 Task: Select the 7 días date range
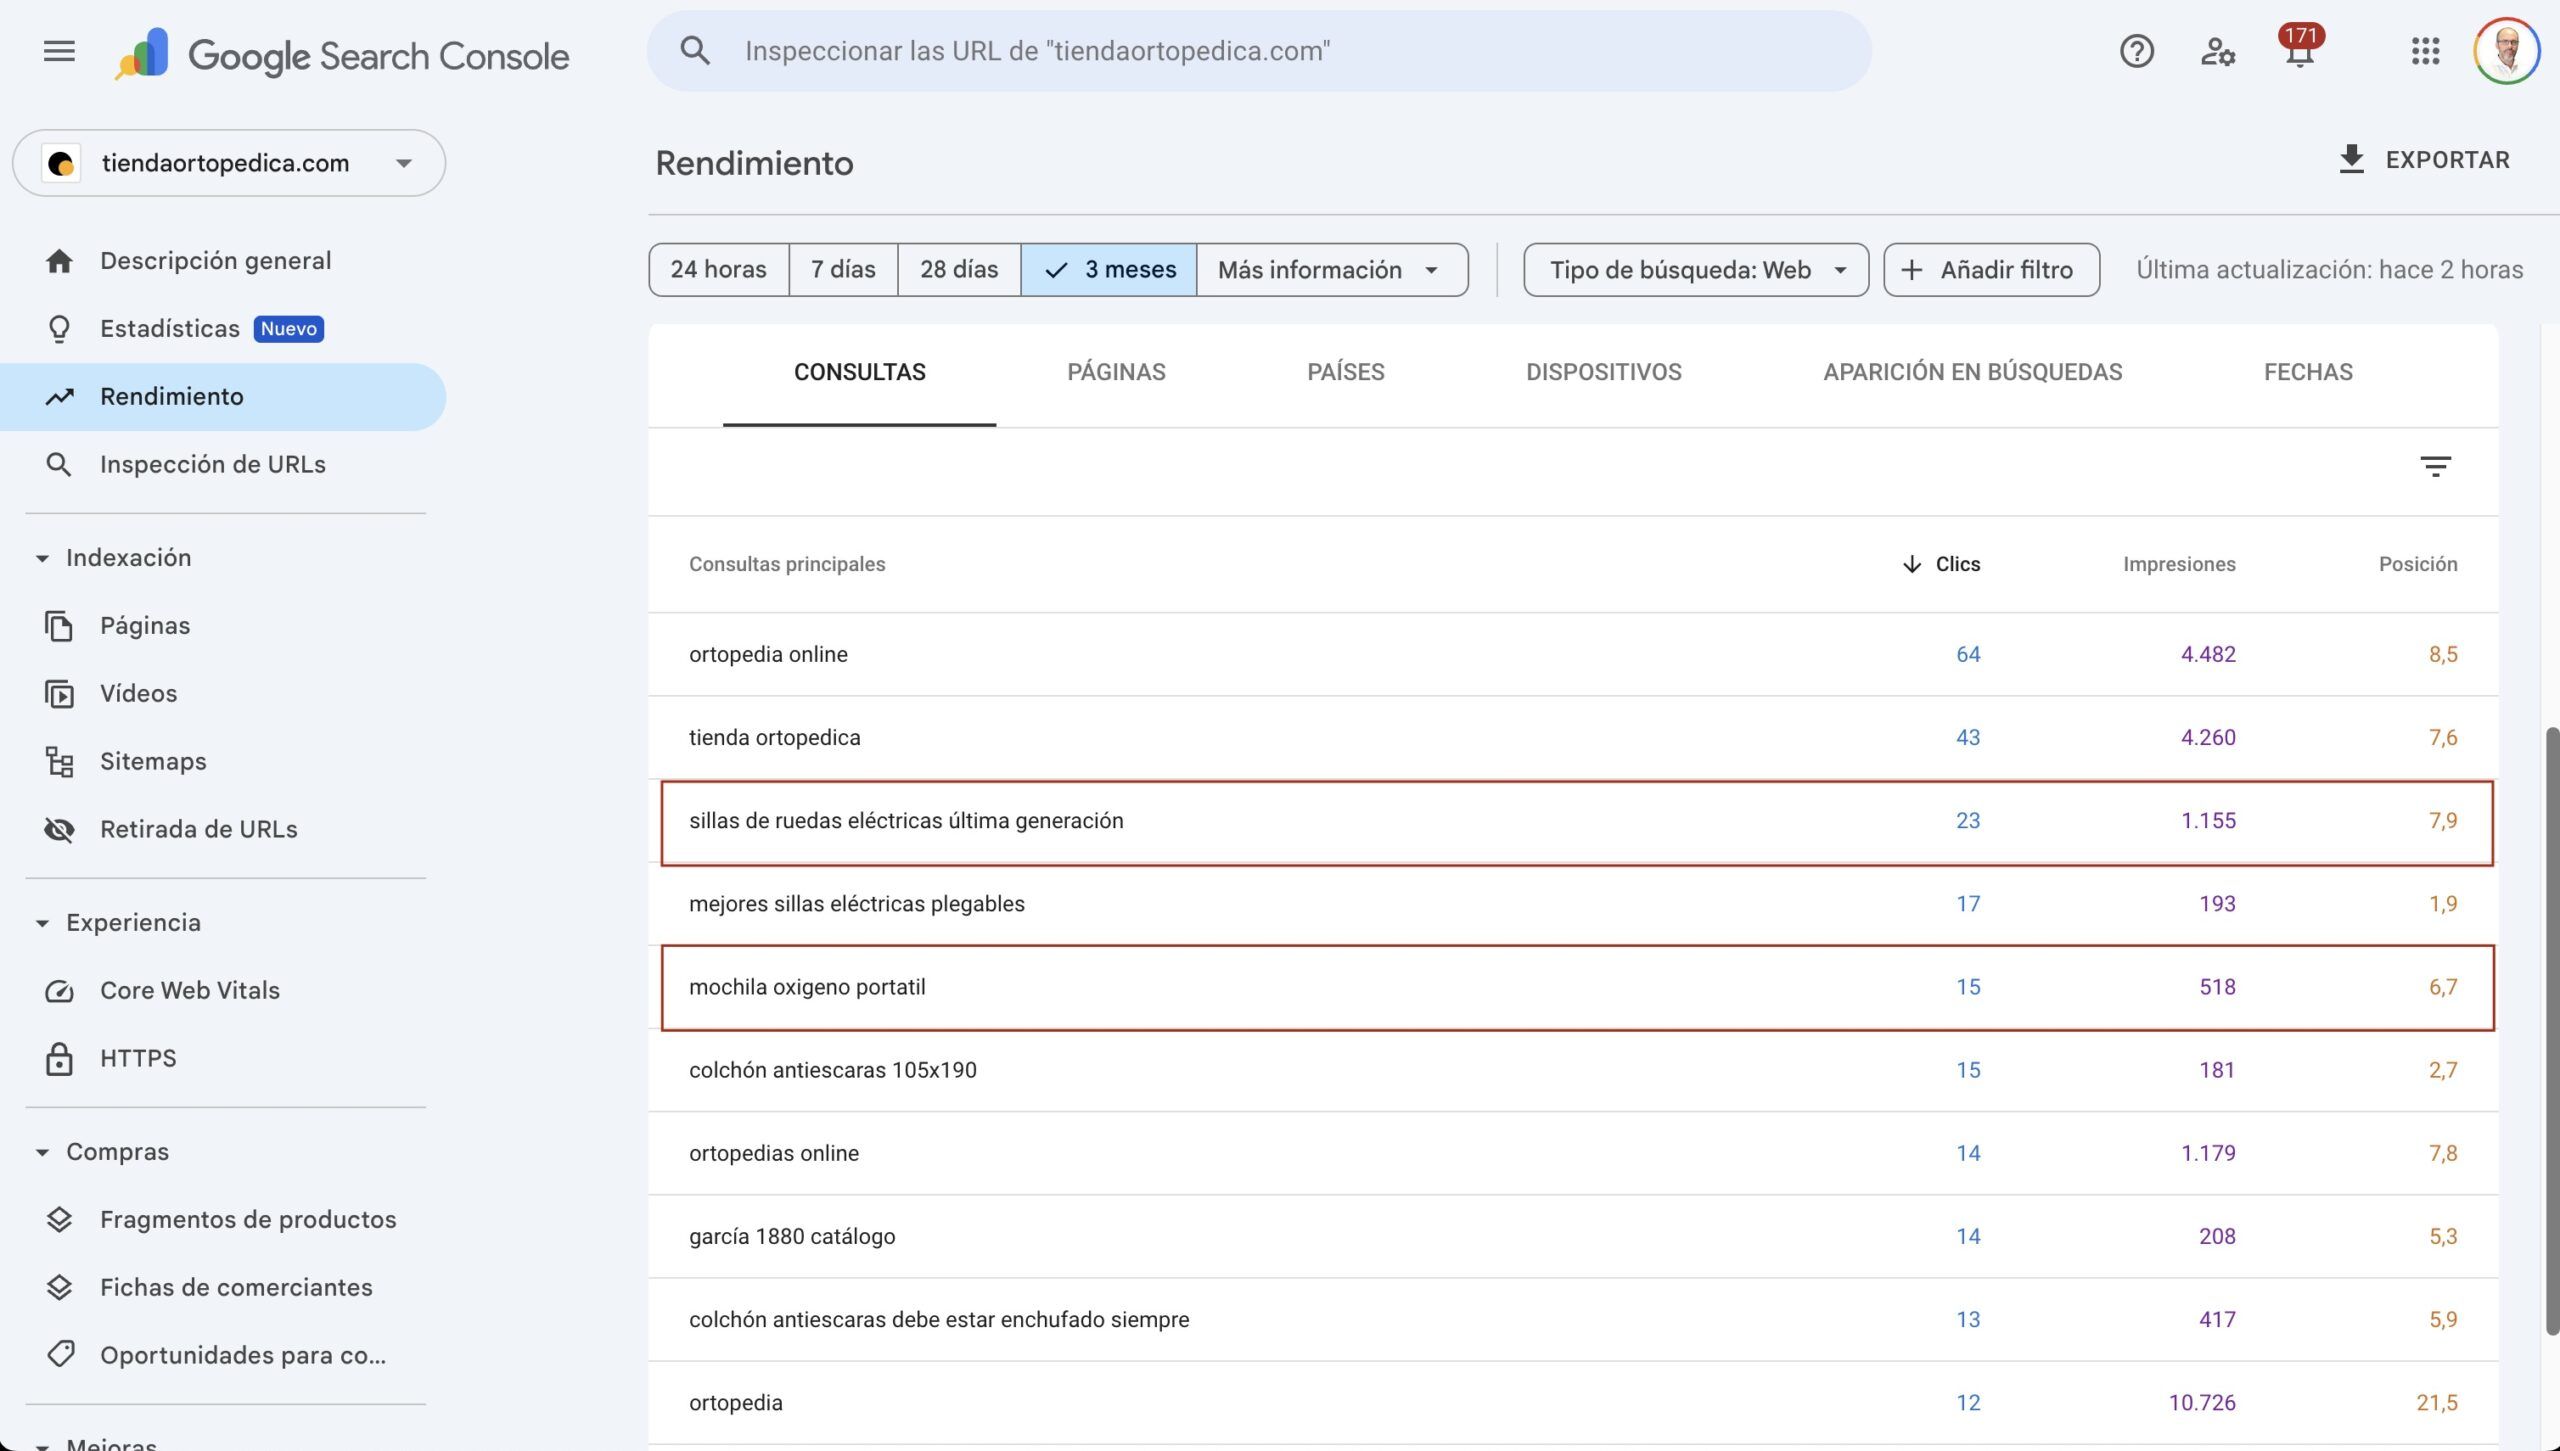pos(843,270)
